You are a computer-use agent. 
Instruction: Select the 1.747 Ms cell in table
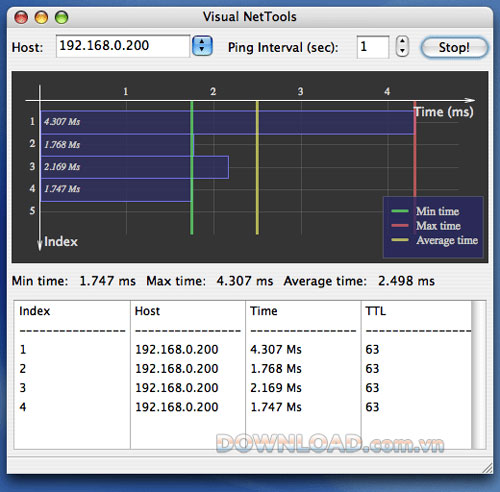[276, 407]
